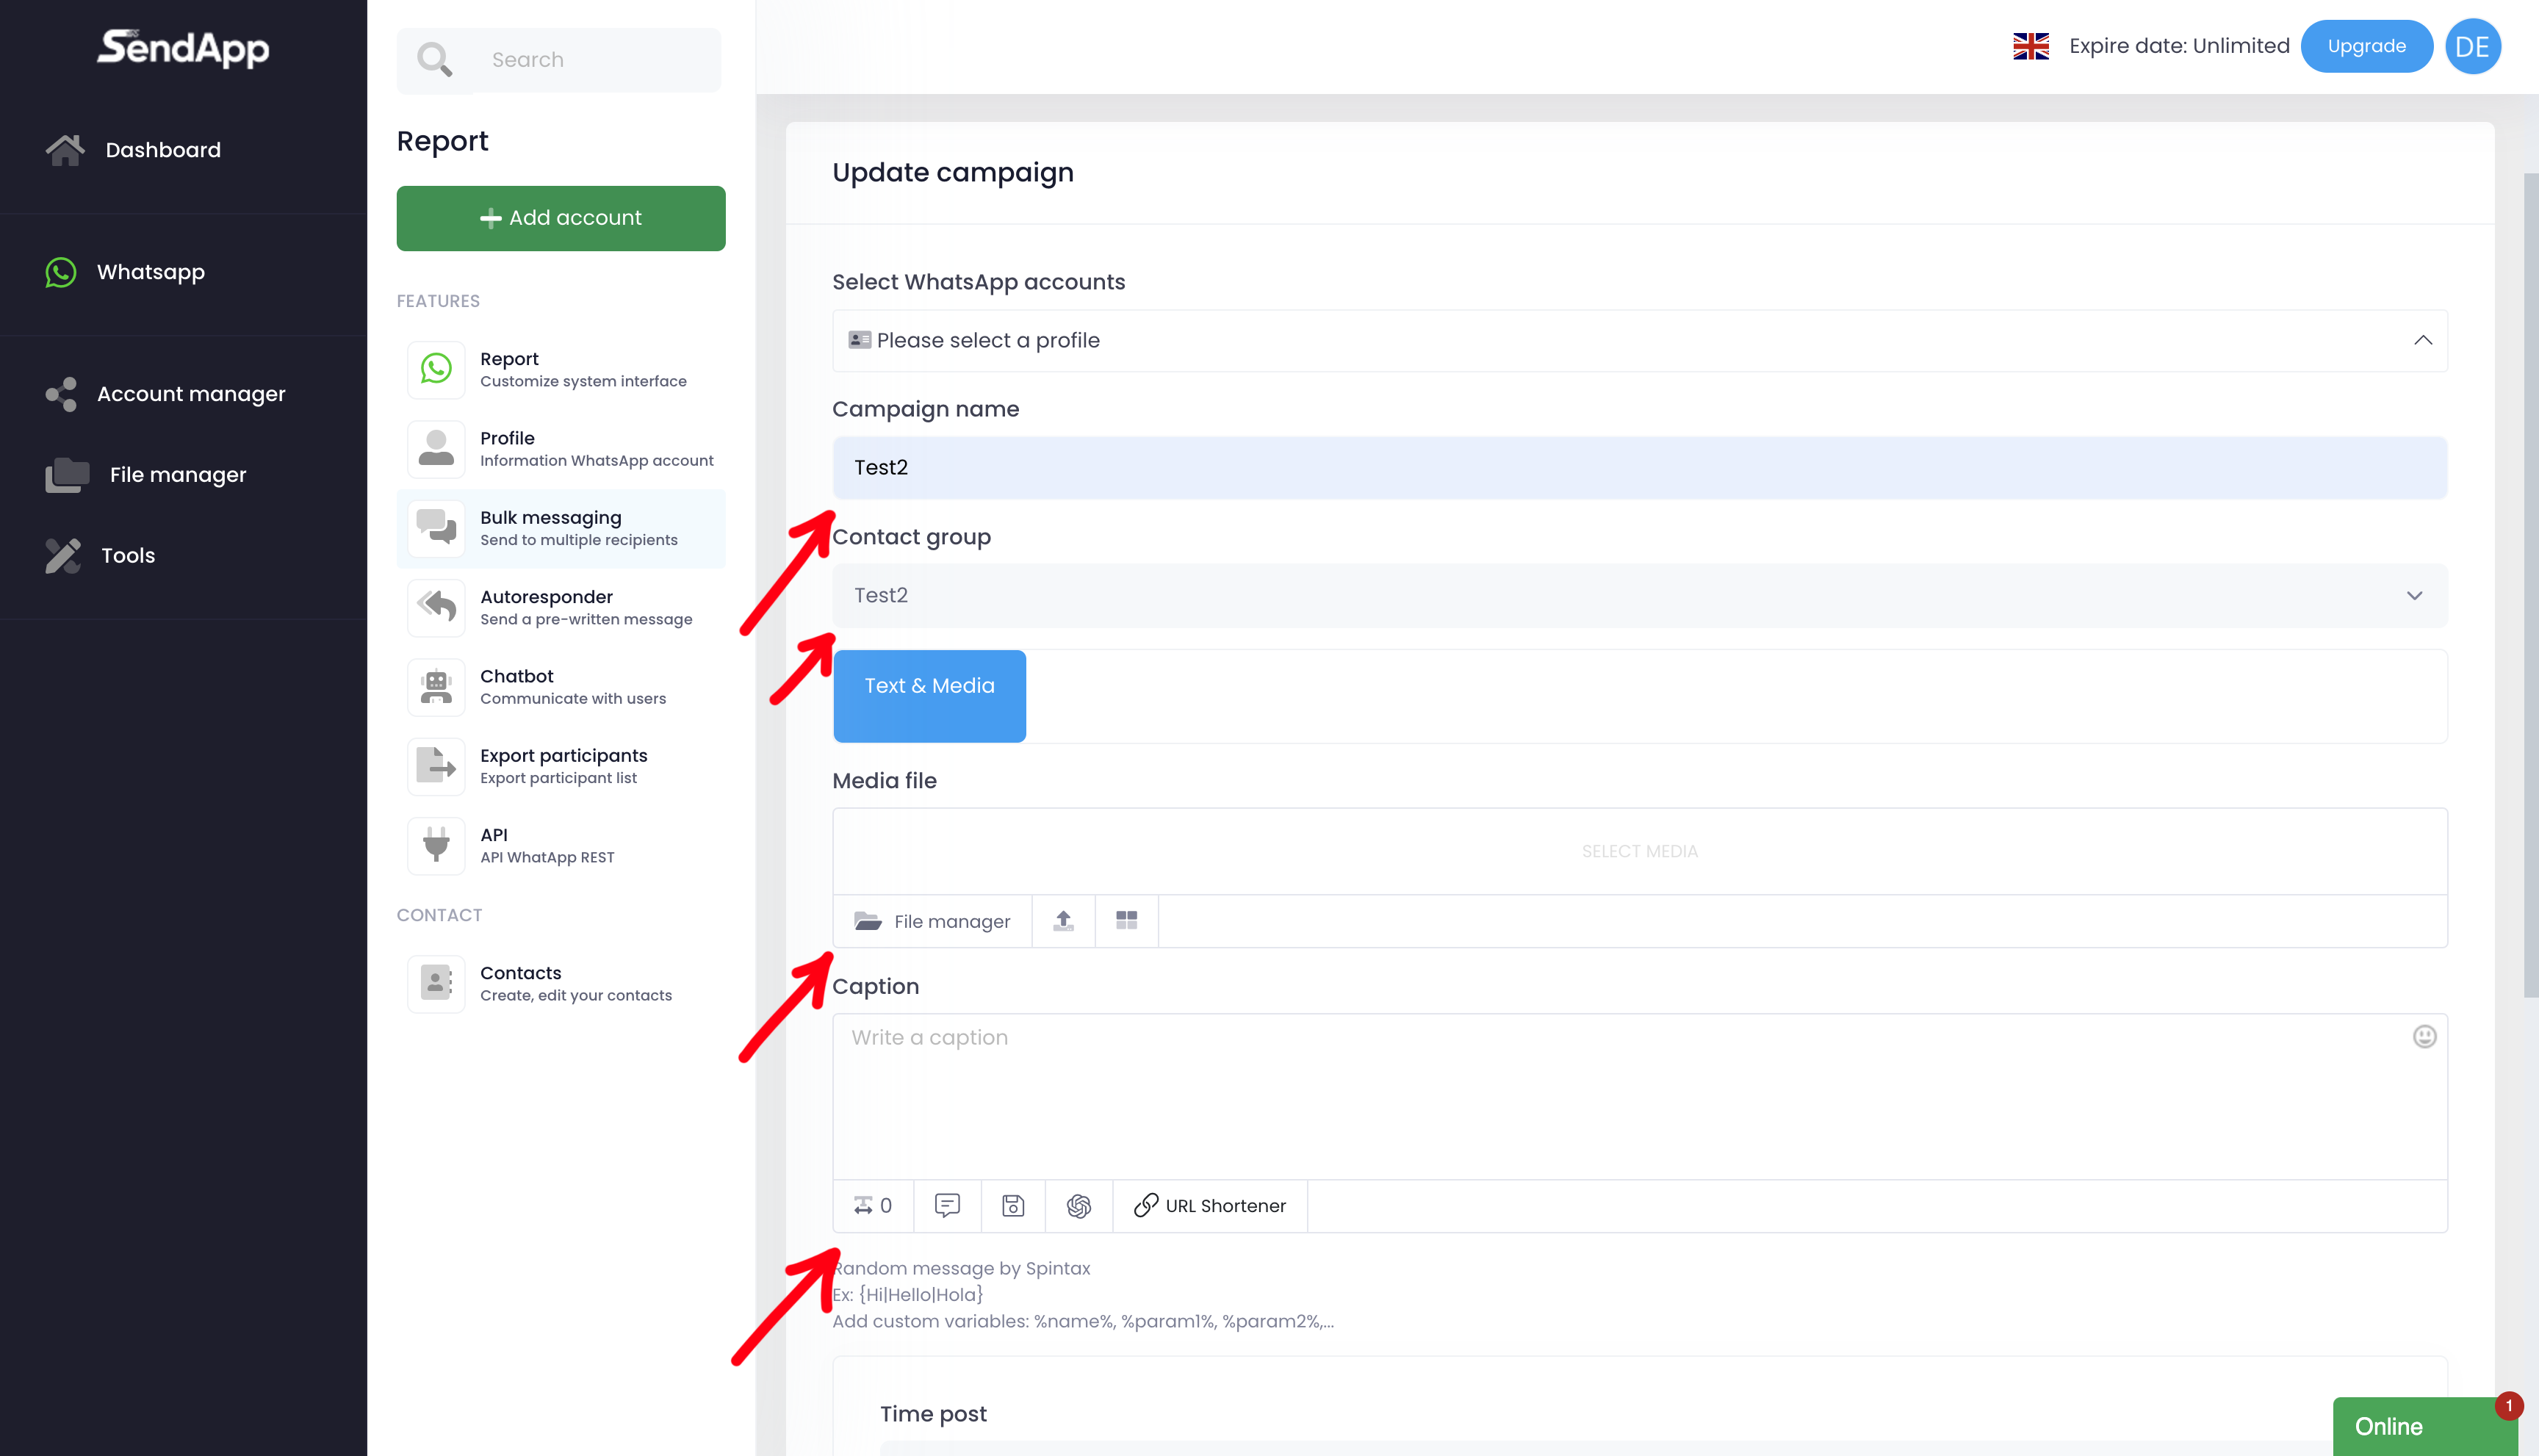Image resolution: width=2539 pixels, height=1456 pixels.
Task: Click the DE user avatar
Action: [x=2472, y=46]
